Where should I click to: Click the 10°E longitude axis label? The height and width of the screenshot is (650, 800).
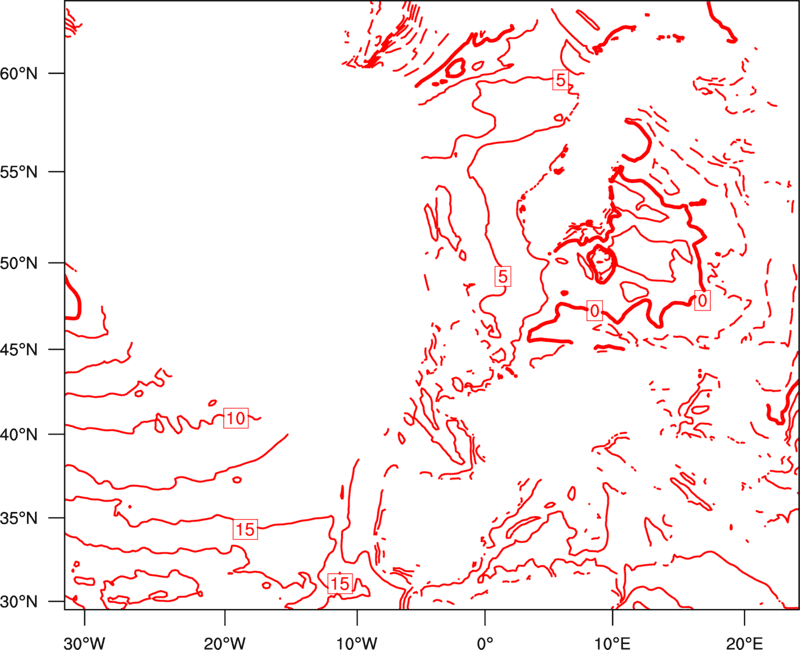612,643
